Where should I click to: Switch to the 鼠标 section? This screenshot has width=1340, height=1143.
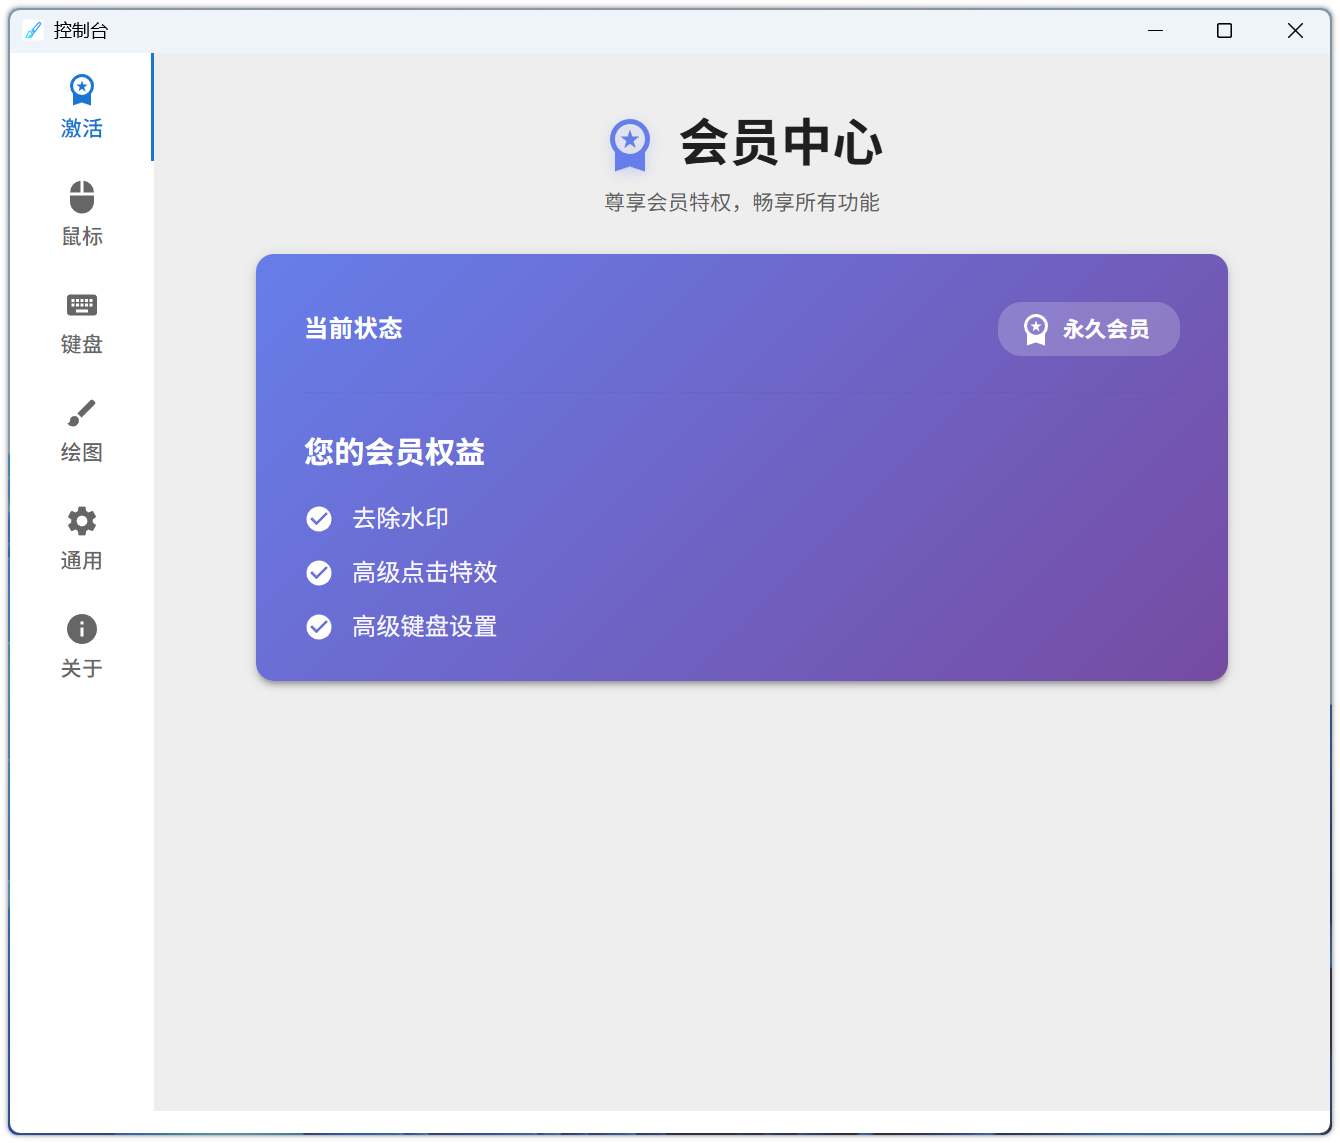click(x=81, y=214)
